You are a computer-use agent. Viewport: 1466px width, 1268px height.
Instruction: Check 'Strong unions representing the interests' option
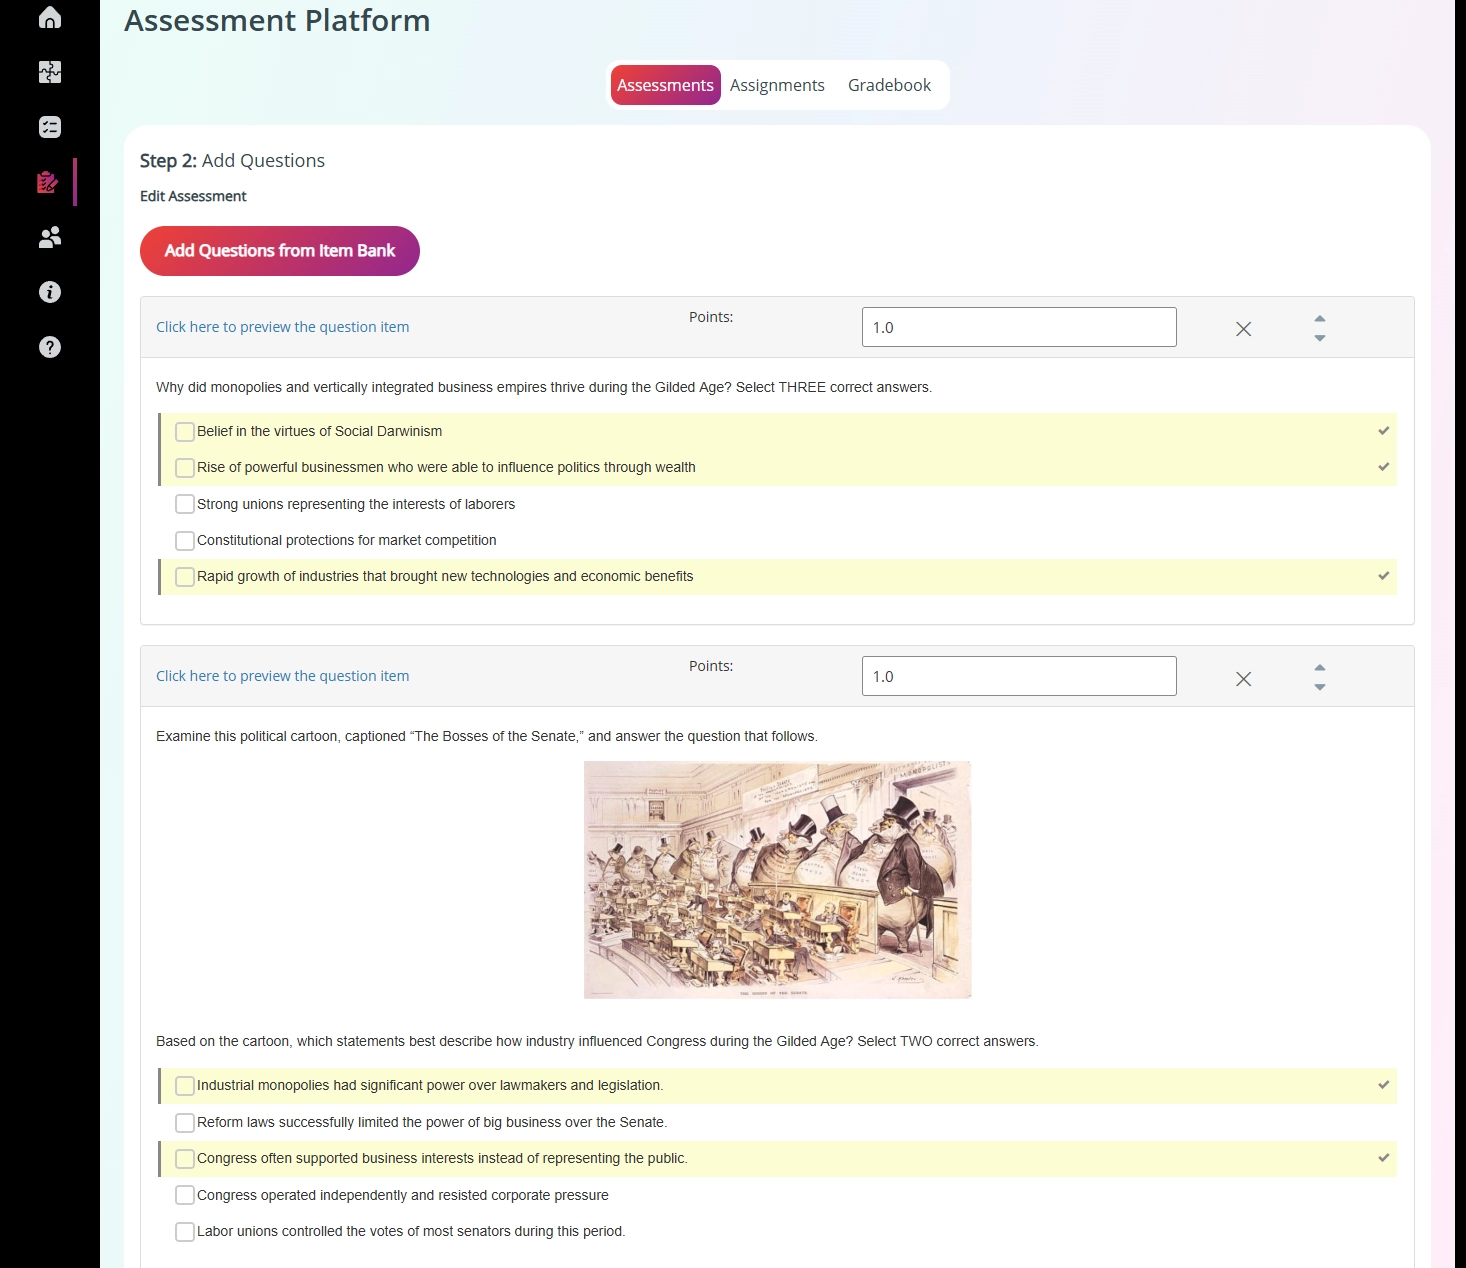(x=185, y=504)
